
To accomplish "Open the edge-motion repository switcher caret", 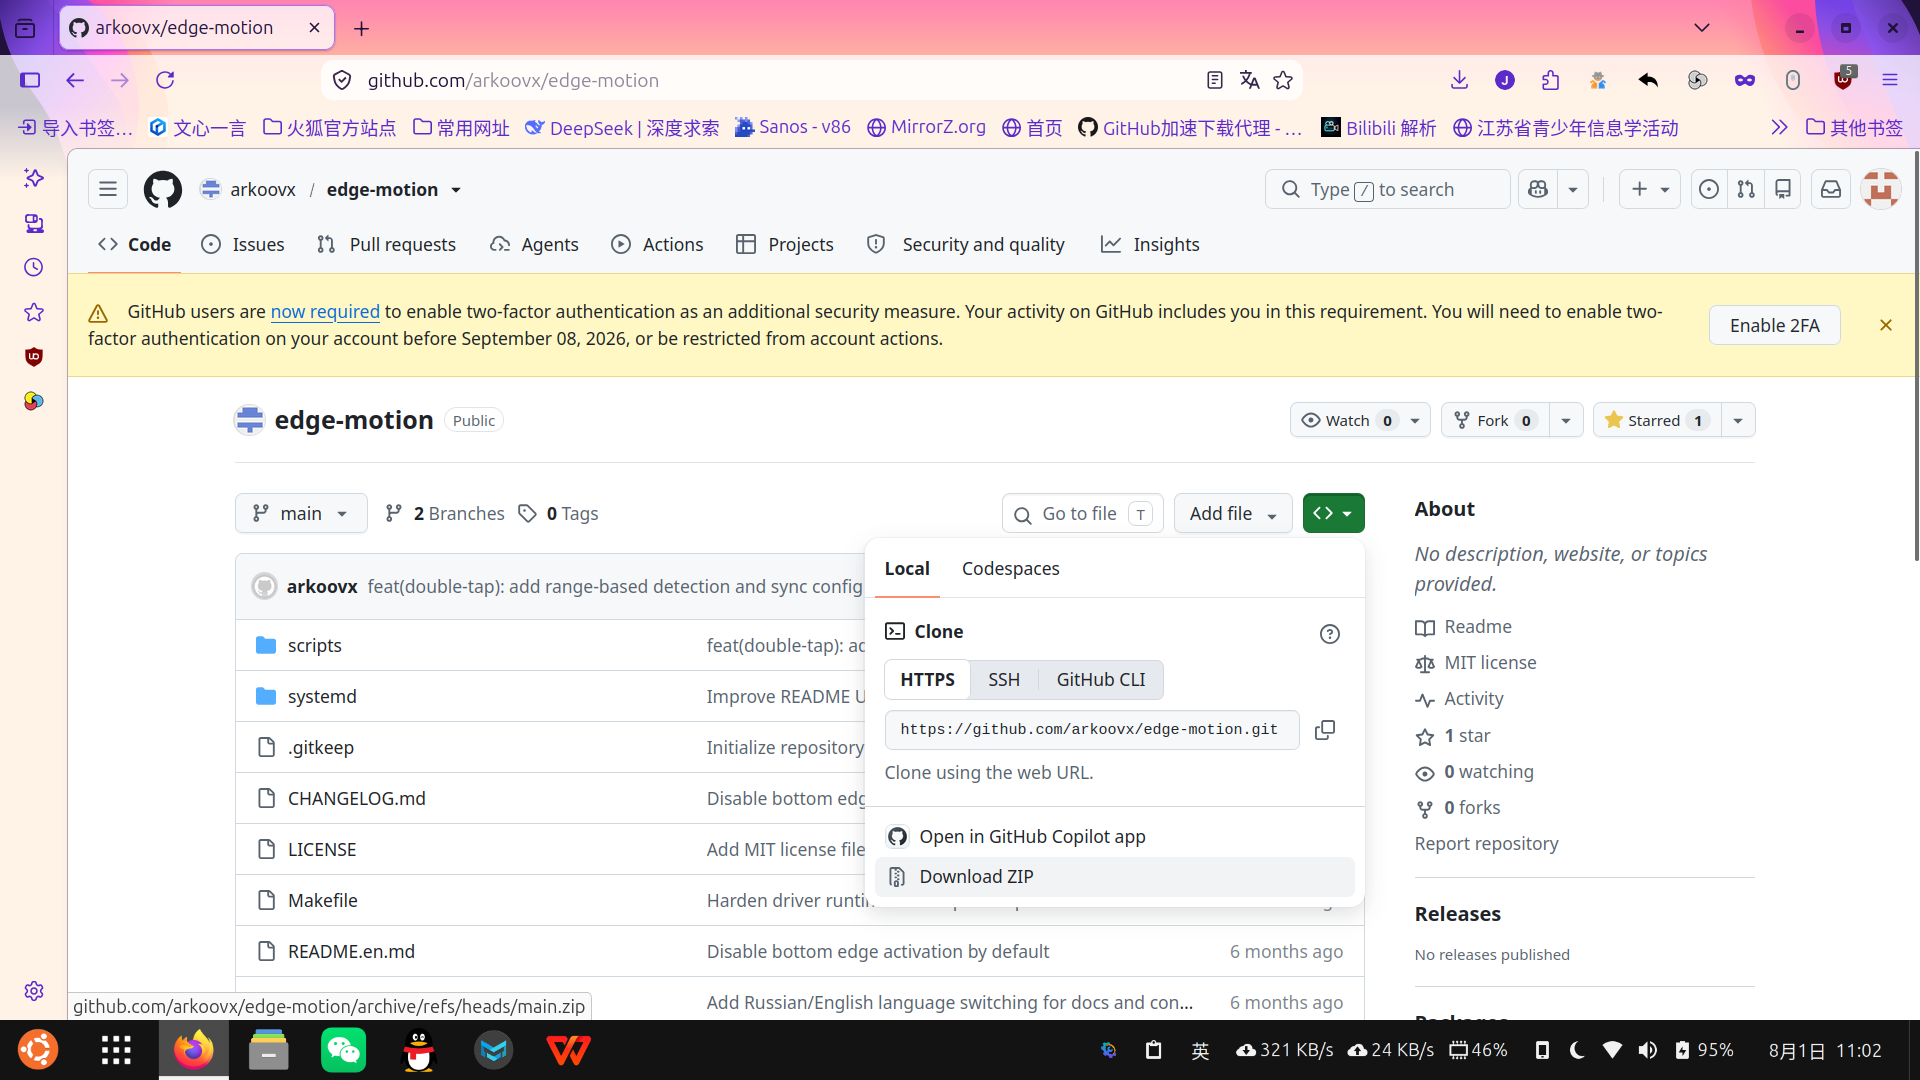I will pyautogui.click(x=456, y=190).
